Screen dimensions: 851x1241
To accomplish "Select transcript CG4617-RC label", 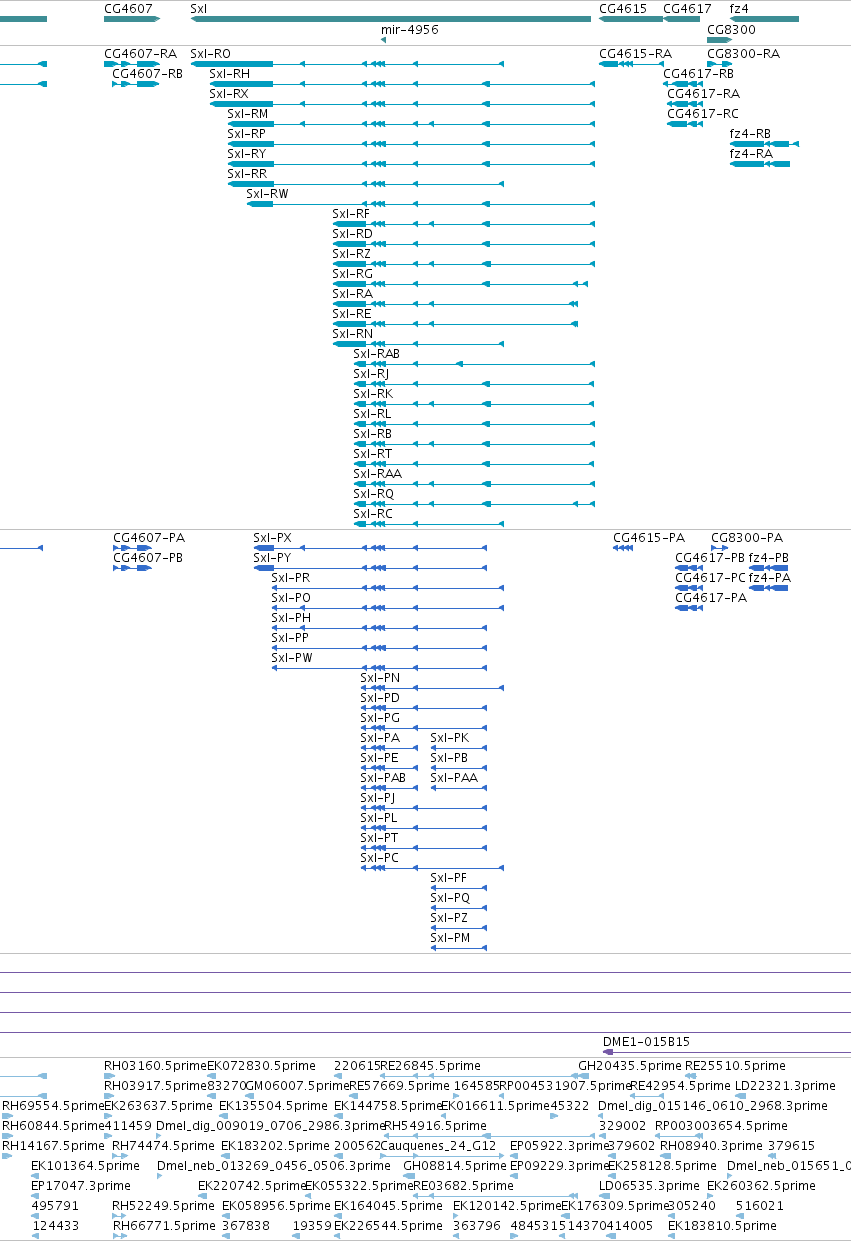I will [x=703, y=113].
